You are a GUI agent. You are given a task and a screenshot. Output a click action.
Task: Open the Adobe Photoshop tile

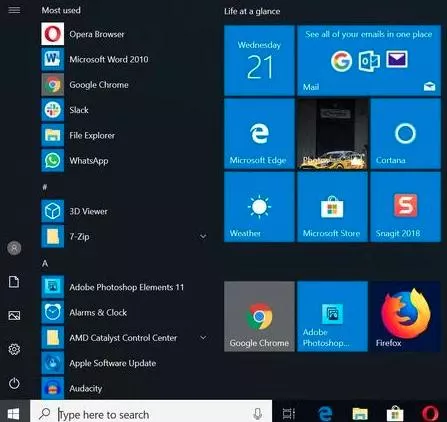click(333, 316)
